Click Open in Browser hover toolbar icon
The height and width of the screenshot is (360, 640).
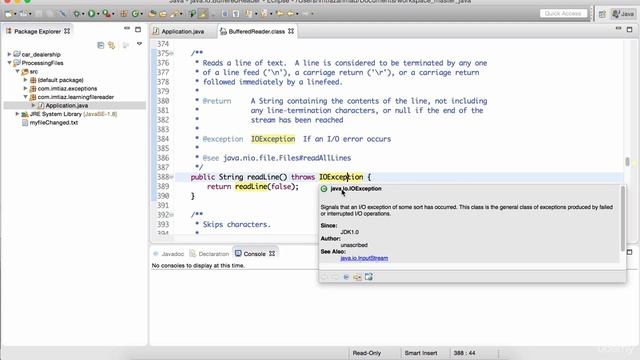tap(369, 277)
